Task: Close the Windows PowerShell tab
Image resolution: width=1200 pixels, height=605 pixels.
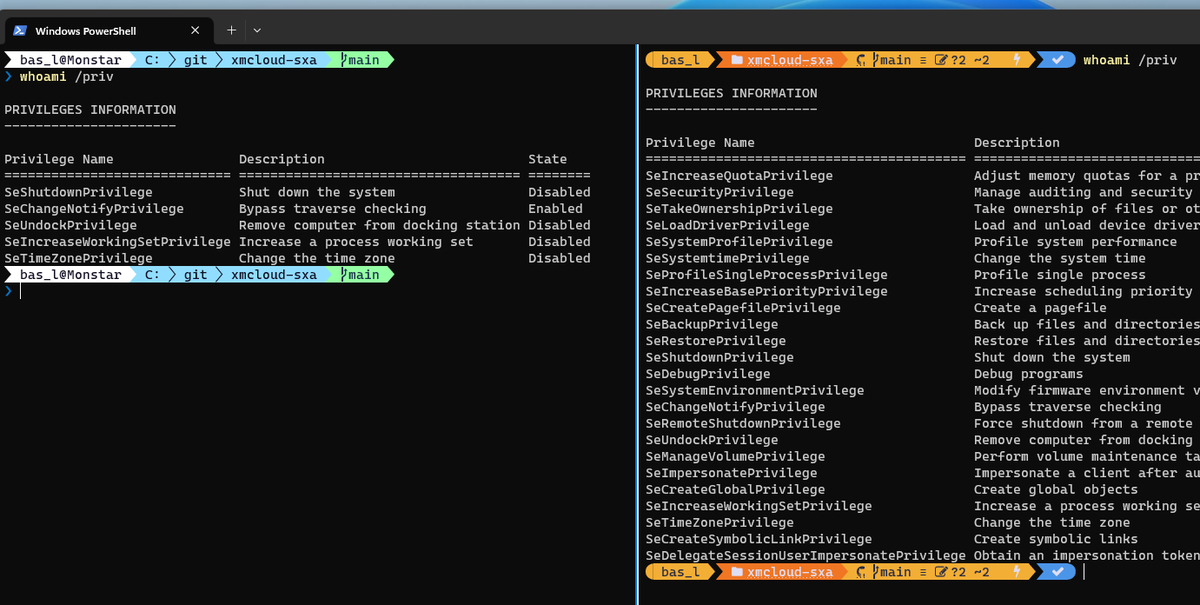Action: [196, 29]
